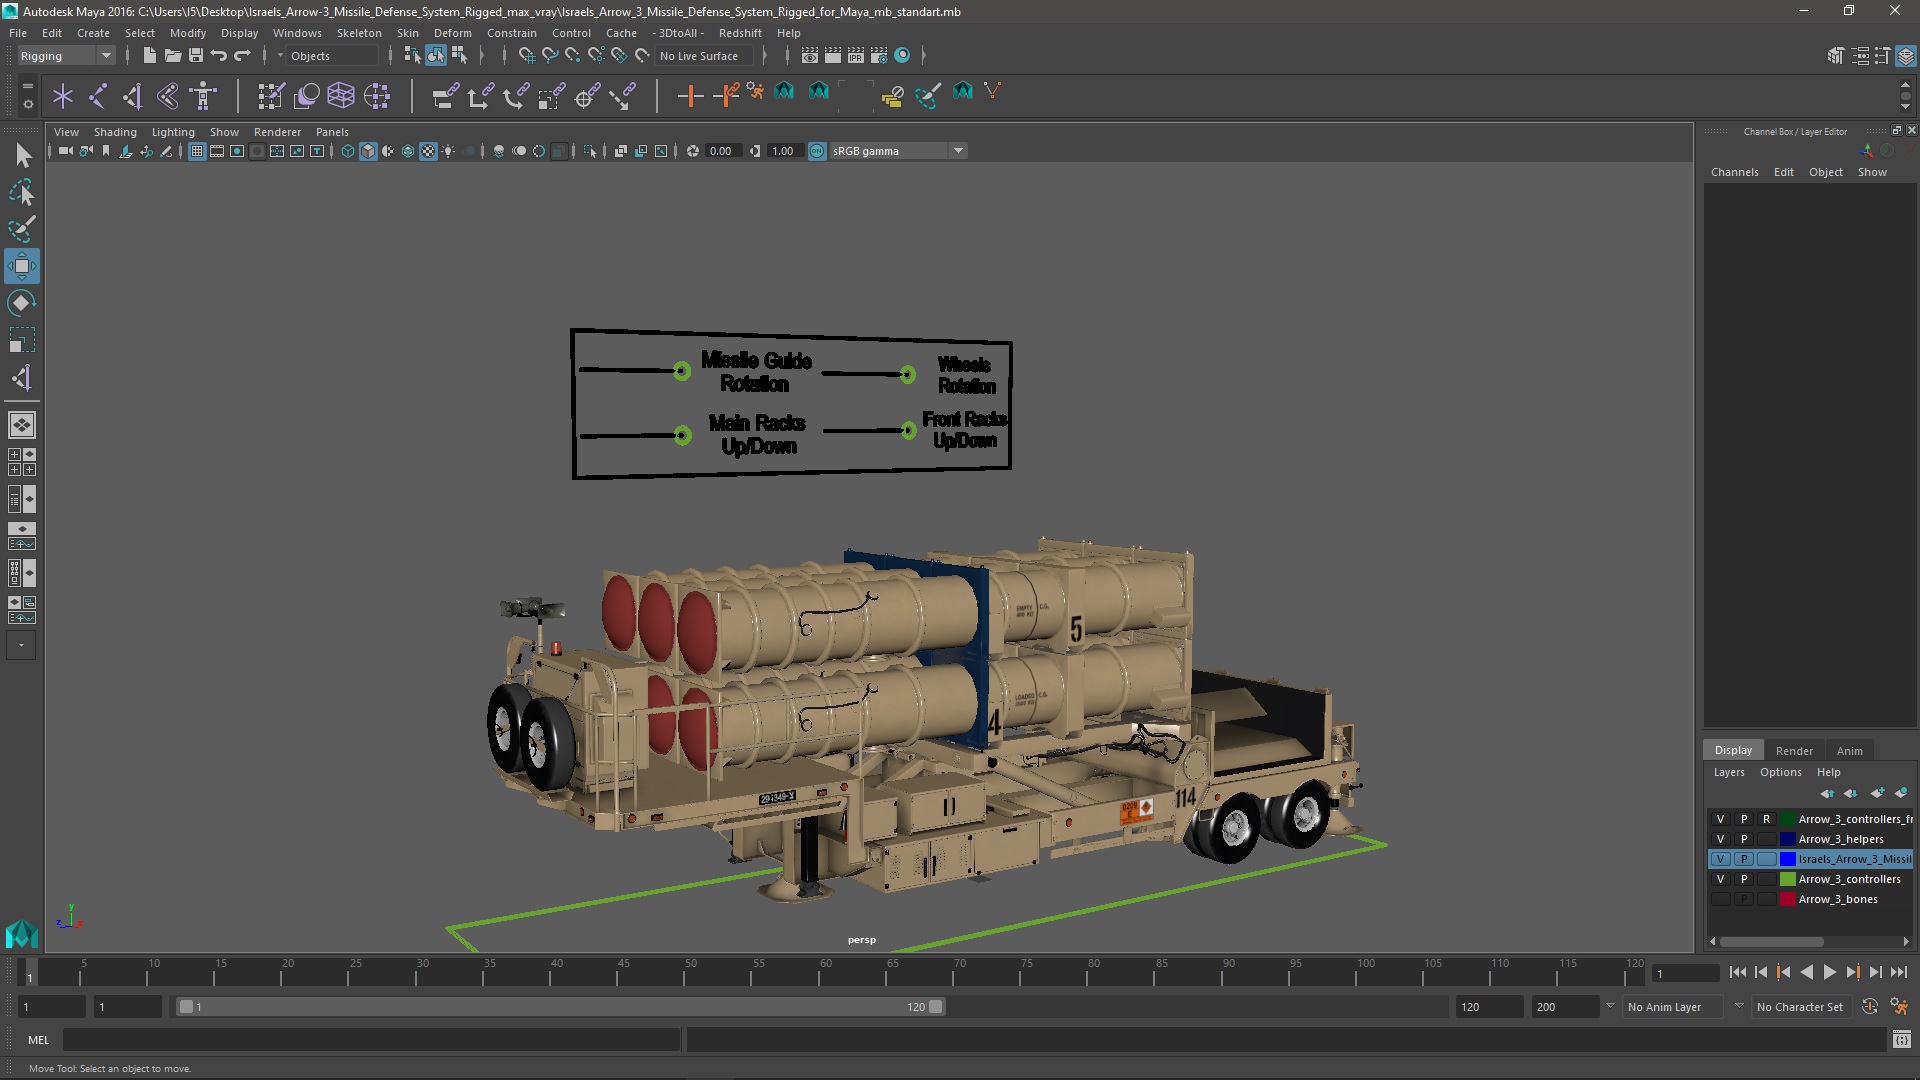Click the No Live Surface field
The width and height of the screenshot is (1920, 1080).
[x=706, y=56]
